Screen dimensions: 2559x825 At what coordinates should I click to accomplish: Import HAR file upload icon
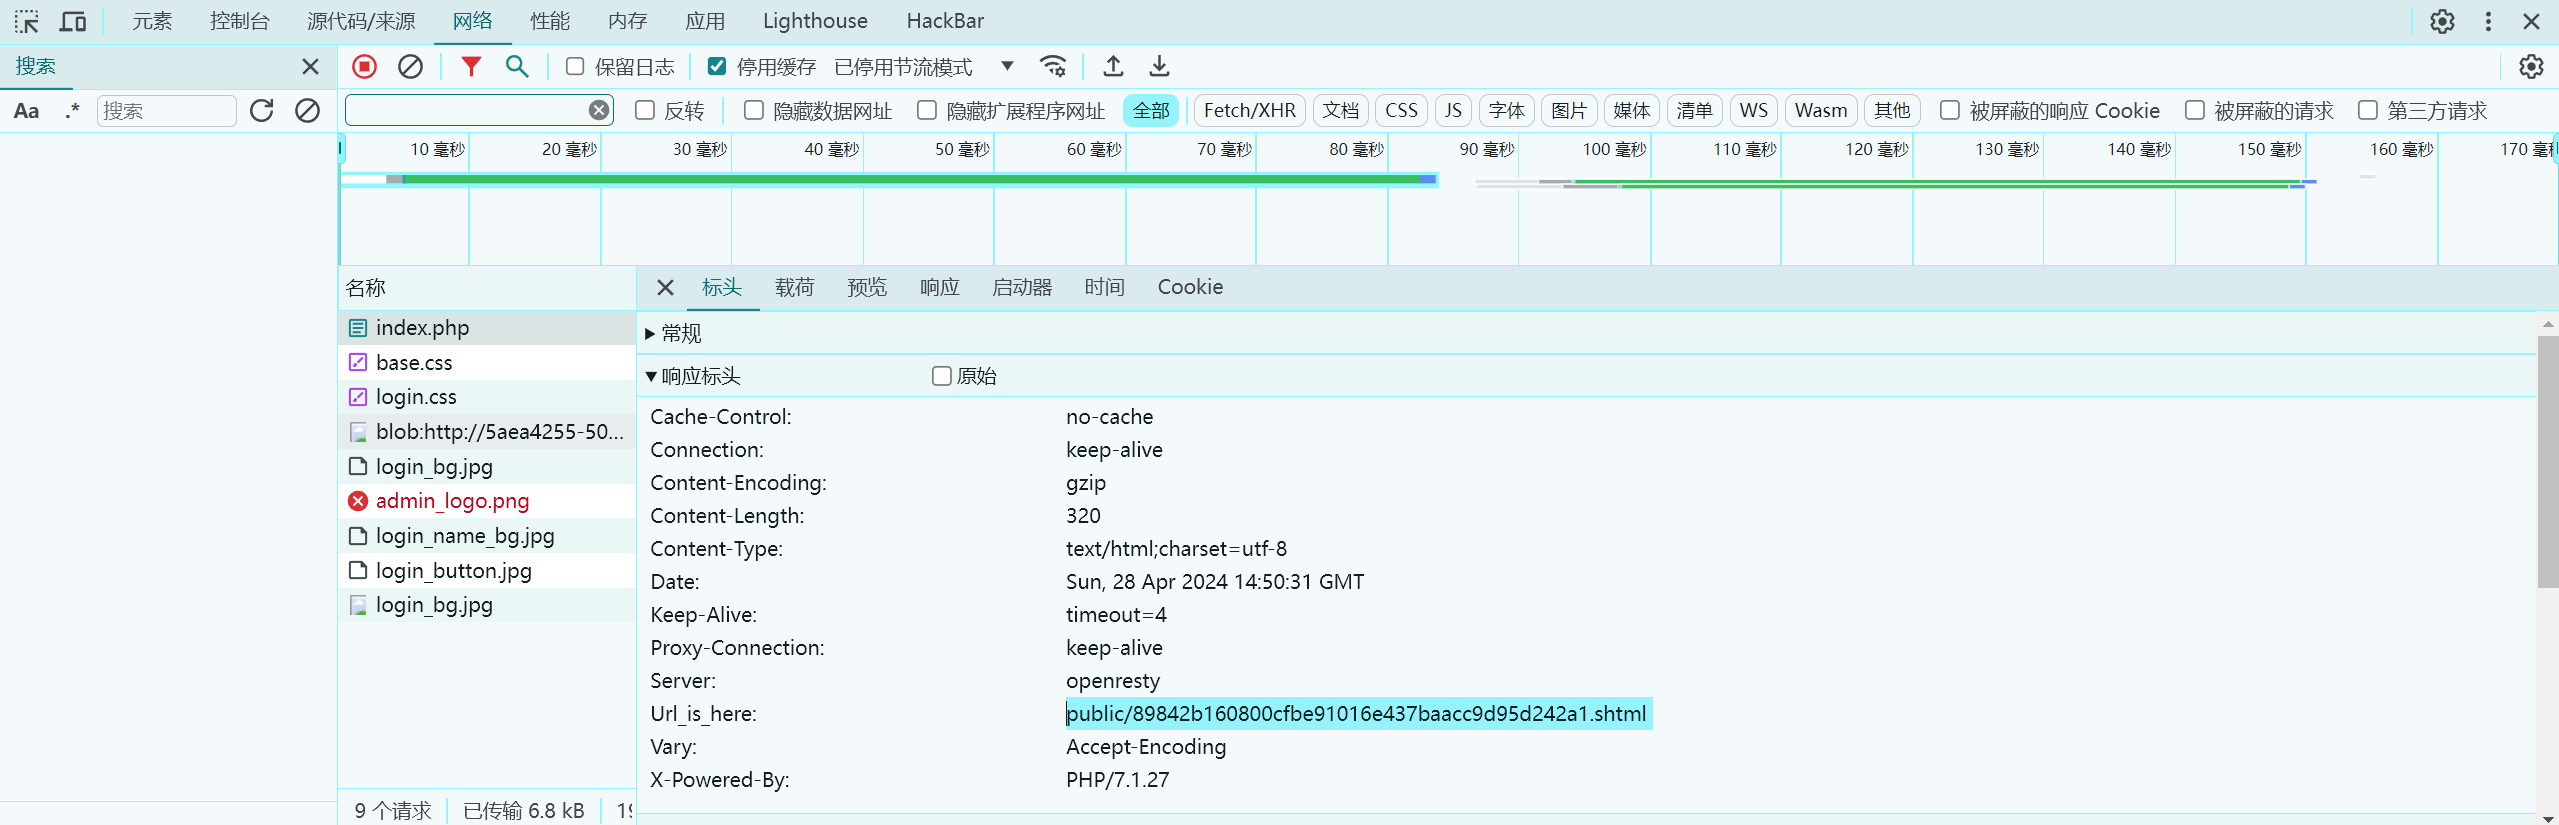[x=1113, y=66]
